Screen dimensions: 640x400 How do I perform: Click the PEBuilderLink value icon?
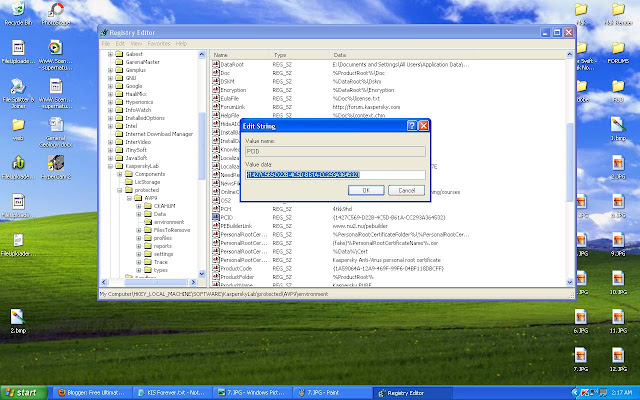click(x=216, y=226)
